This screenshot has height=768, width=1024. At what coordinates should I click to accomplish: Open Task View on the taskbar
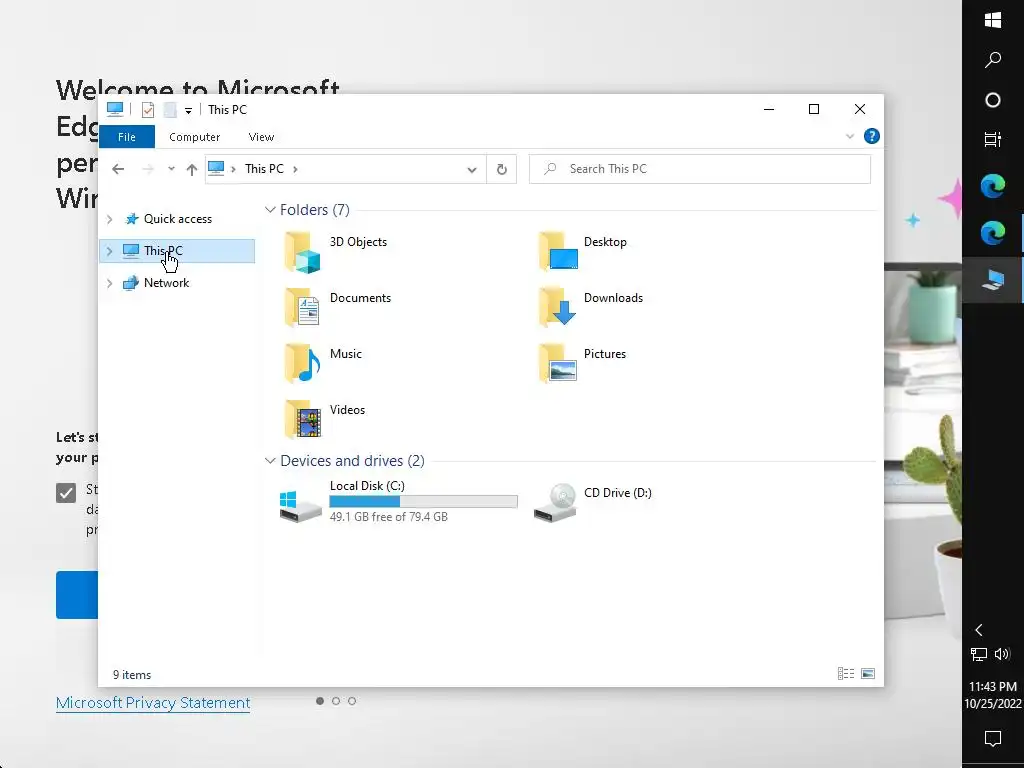pos(993,139)
